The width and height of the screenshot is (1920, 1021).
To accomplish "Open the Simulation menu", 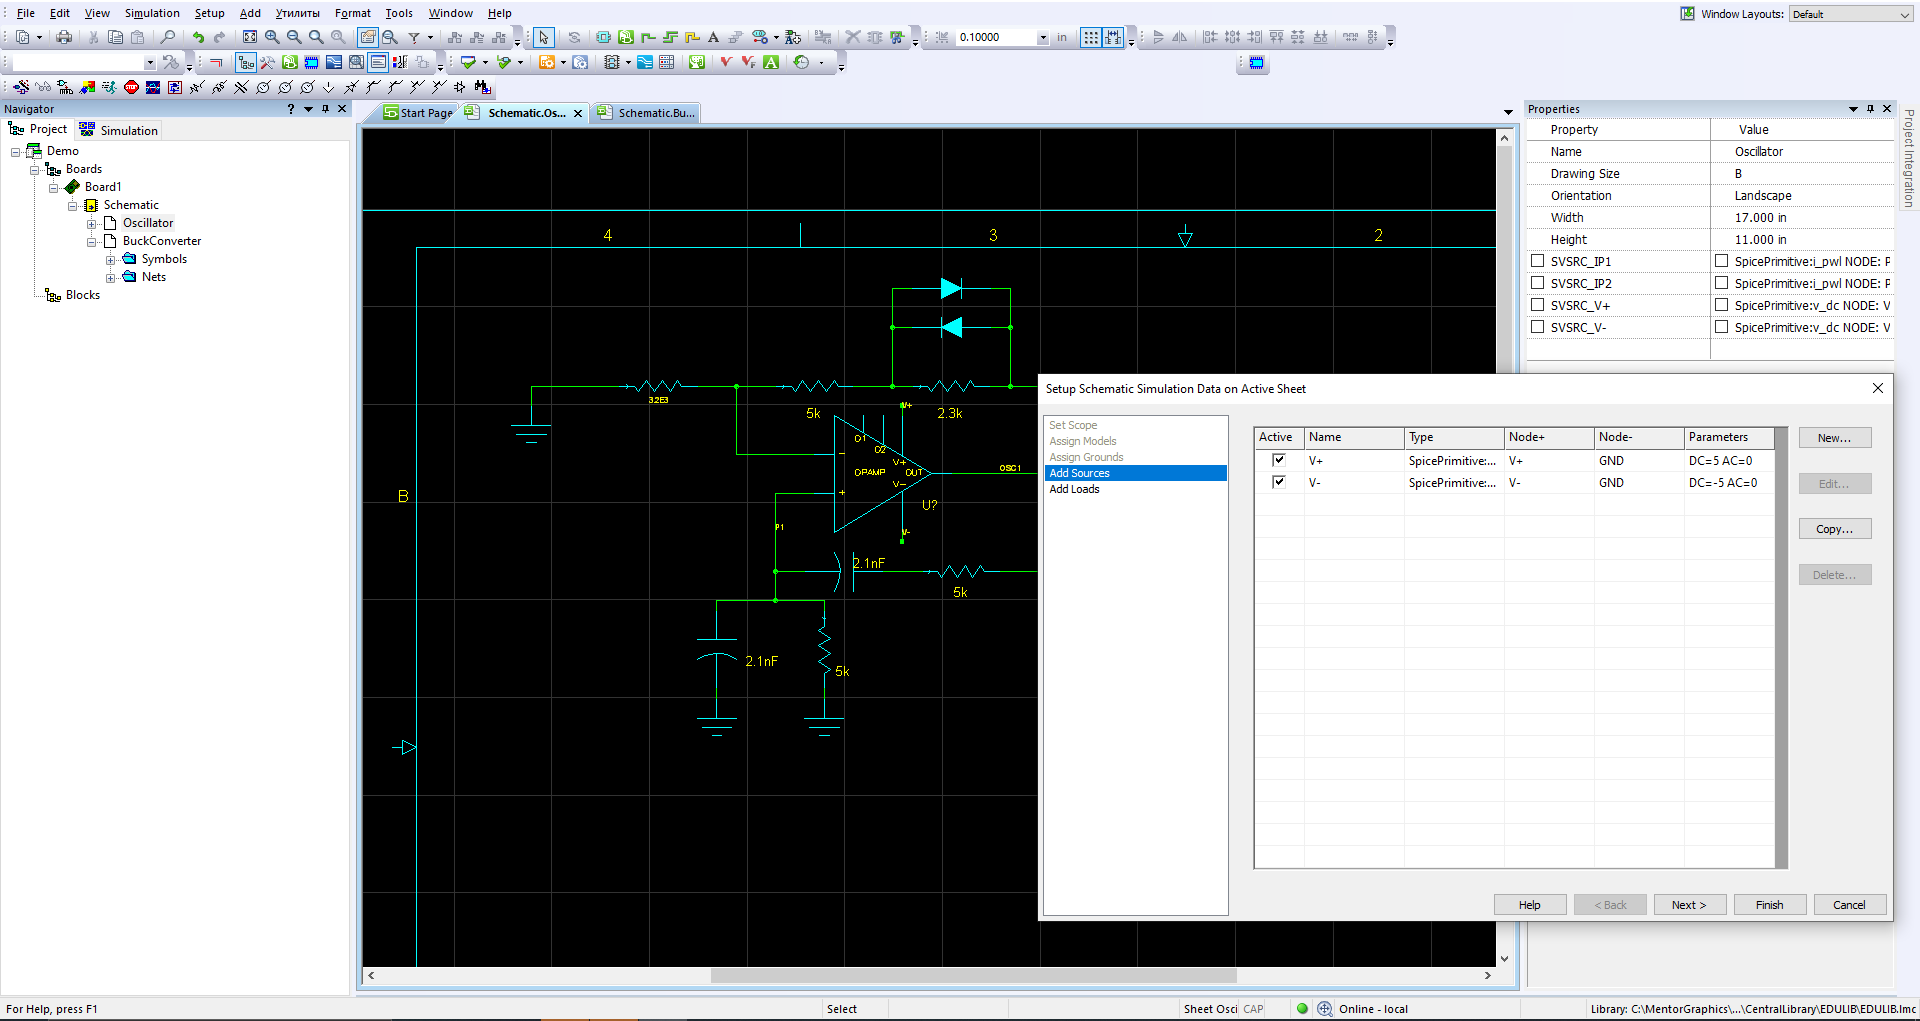I will pos(152,13).
